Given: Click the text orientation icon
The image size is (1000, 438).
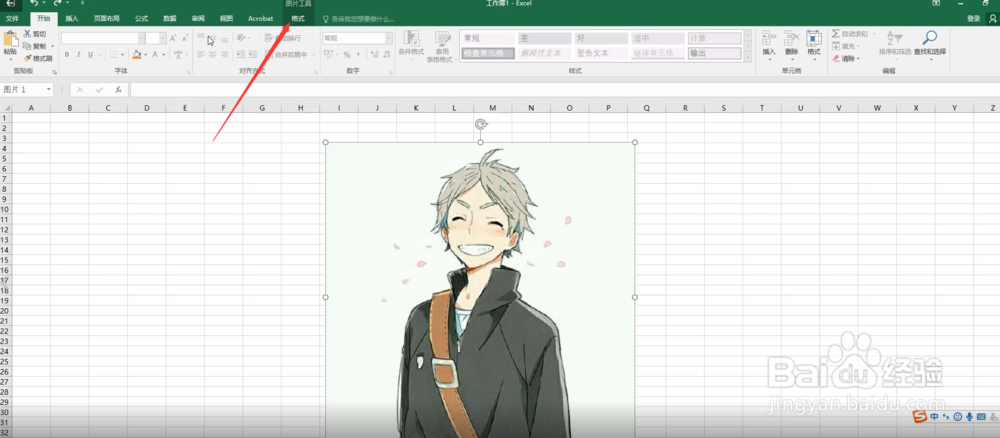Looking at the screenshot, I should 241,38.
